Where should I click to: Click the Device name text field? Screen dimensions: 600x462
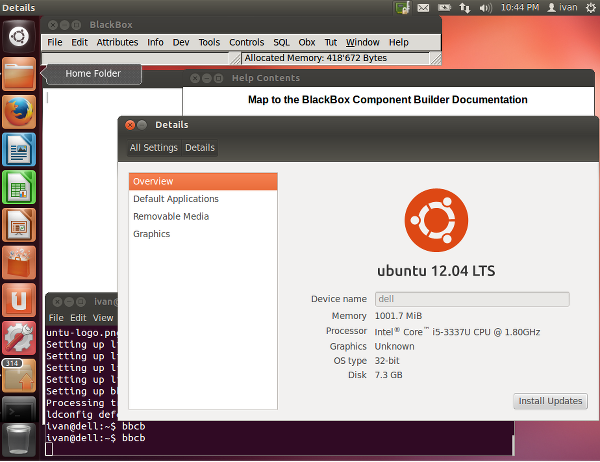tap(471, 299)
